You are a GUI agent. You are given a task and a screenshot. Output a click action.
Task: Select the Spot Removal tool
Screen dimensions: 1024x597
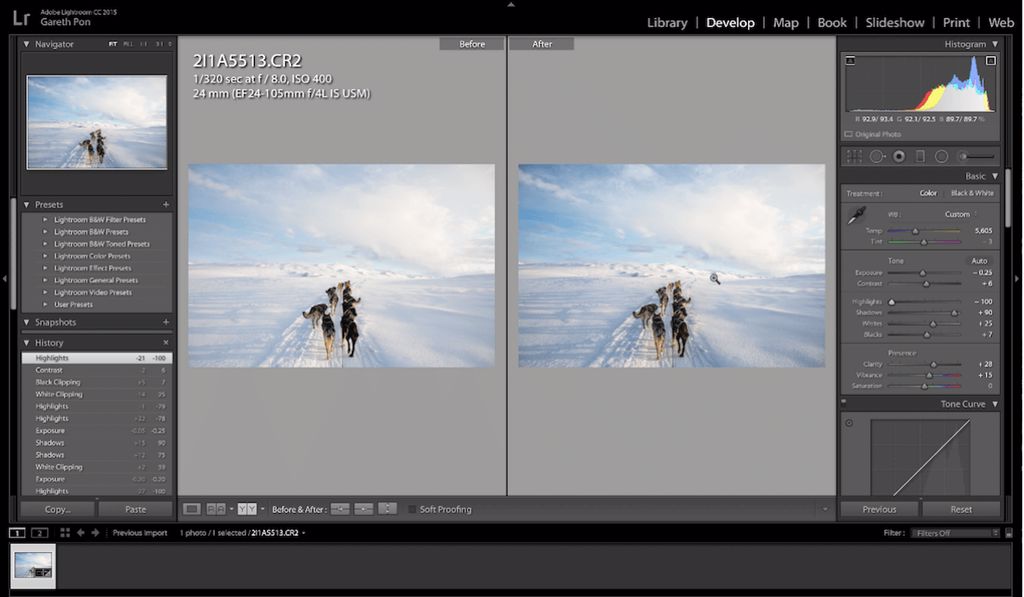coord(877,156)
